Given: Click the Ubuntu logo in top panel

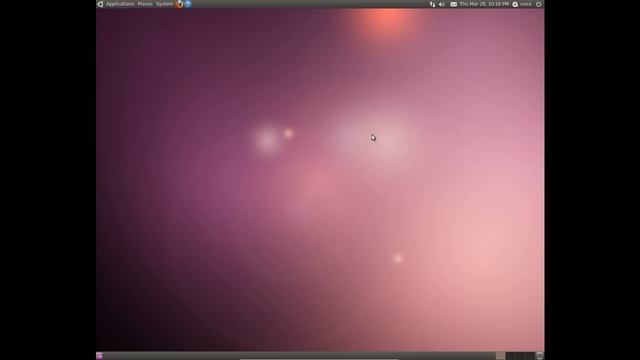Looking at the screenshot, I should click(100, 4).
